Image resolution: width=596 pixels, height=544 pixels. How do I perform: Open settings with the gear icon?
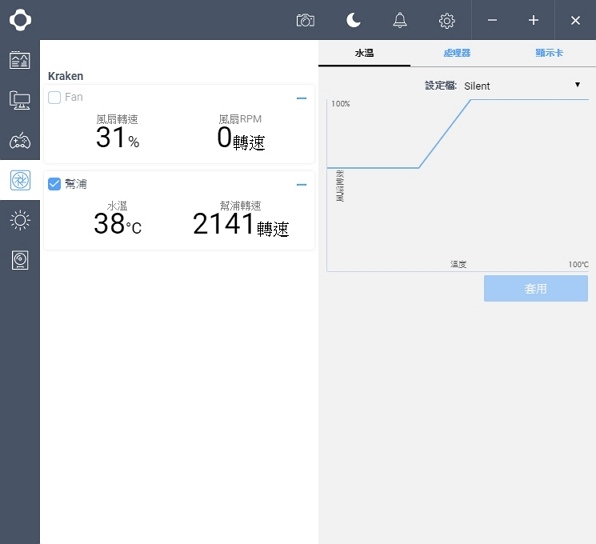(447, 21)
